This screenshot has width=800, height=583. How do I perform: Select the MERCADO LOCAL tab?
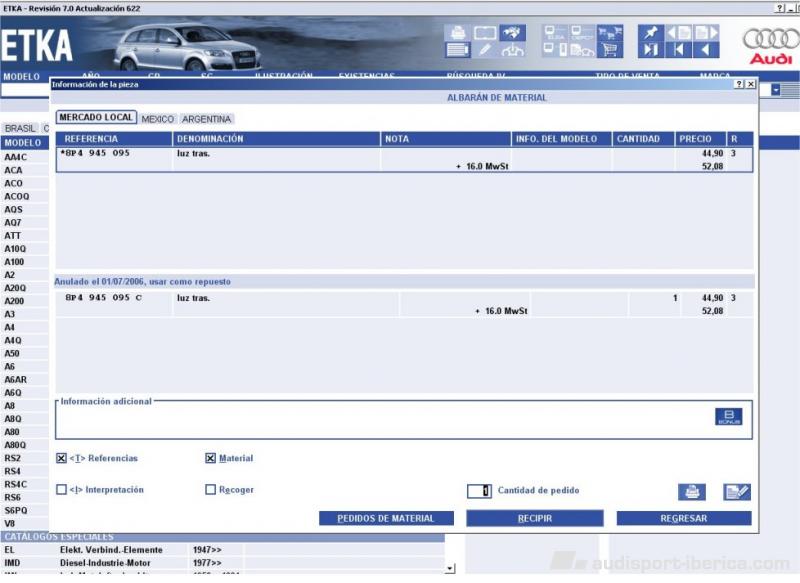95,118
